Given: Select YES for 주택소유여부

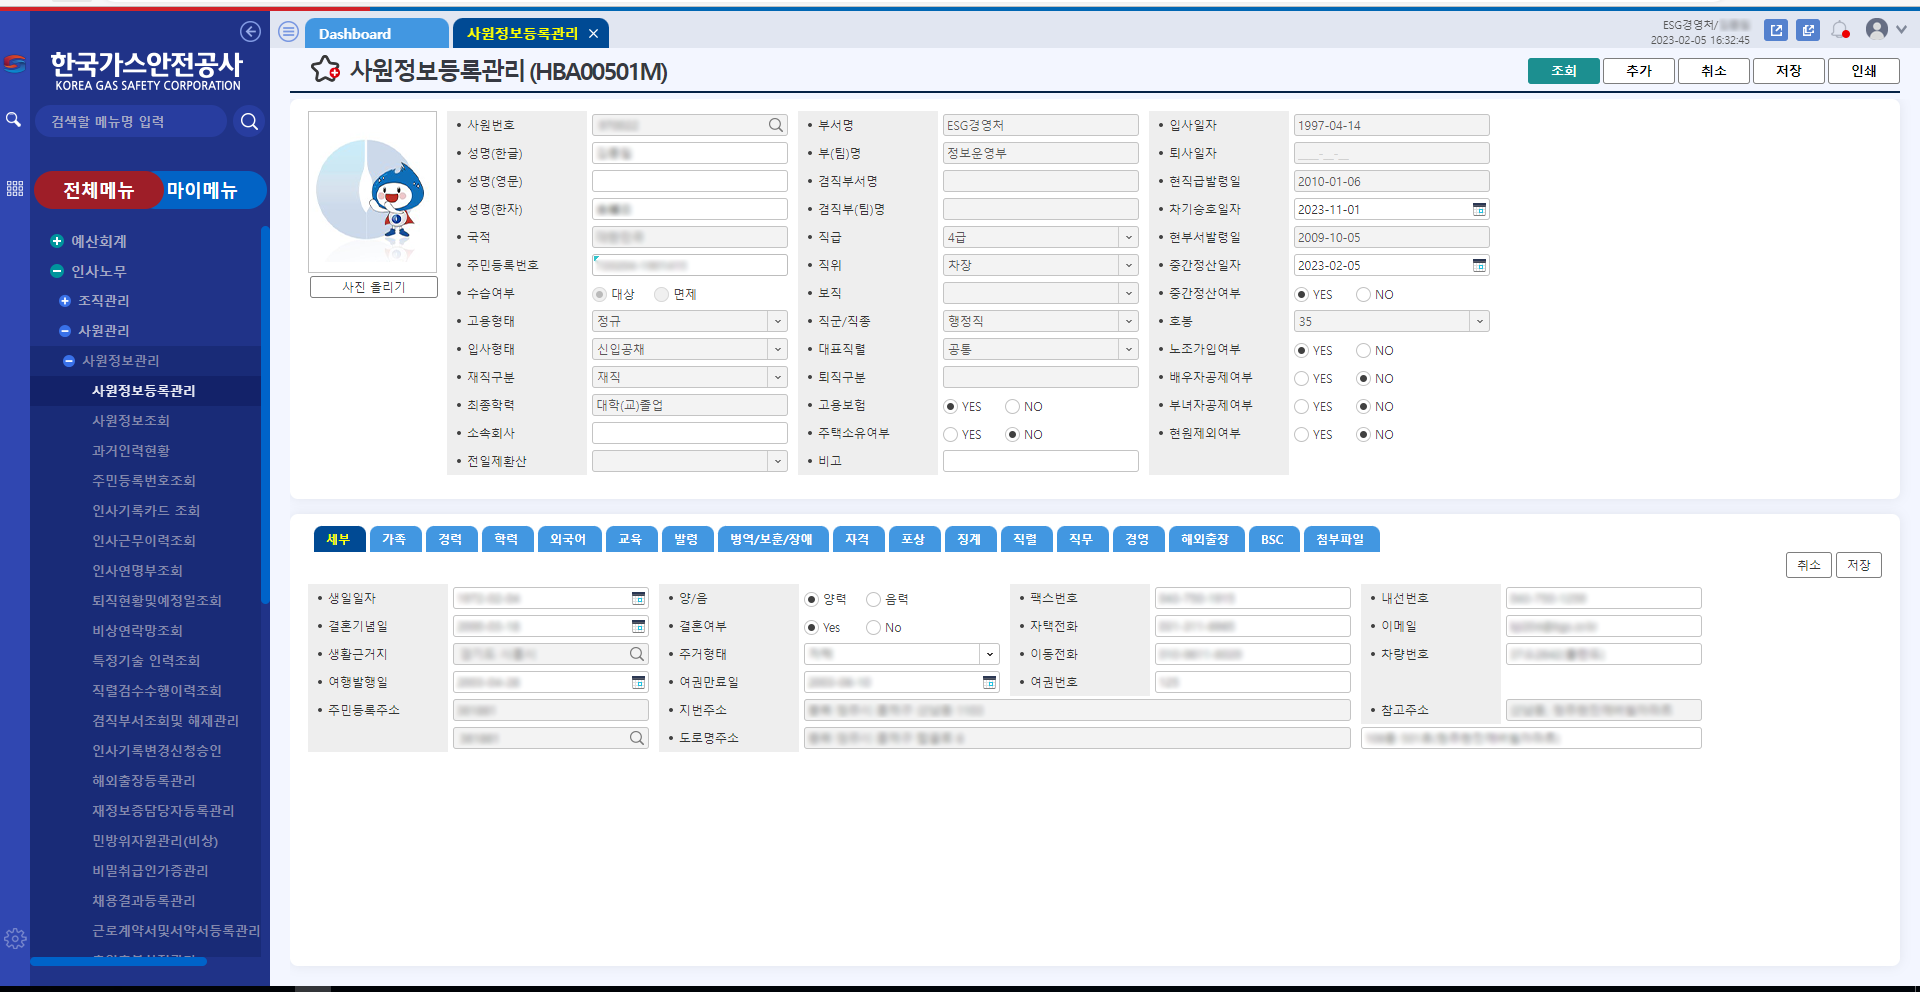Looking at the screenshot, I should pyautogui.click(x=951, y=435).
